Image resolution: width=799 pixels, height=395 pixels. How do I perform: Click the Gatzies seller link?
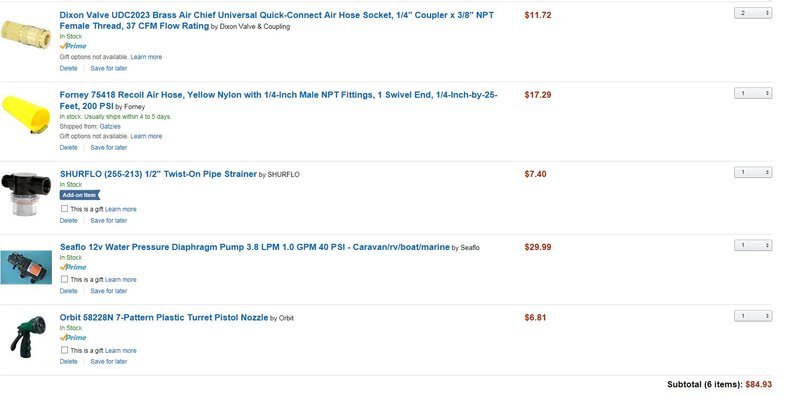coord(110,126)
